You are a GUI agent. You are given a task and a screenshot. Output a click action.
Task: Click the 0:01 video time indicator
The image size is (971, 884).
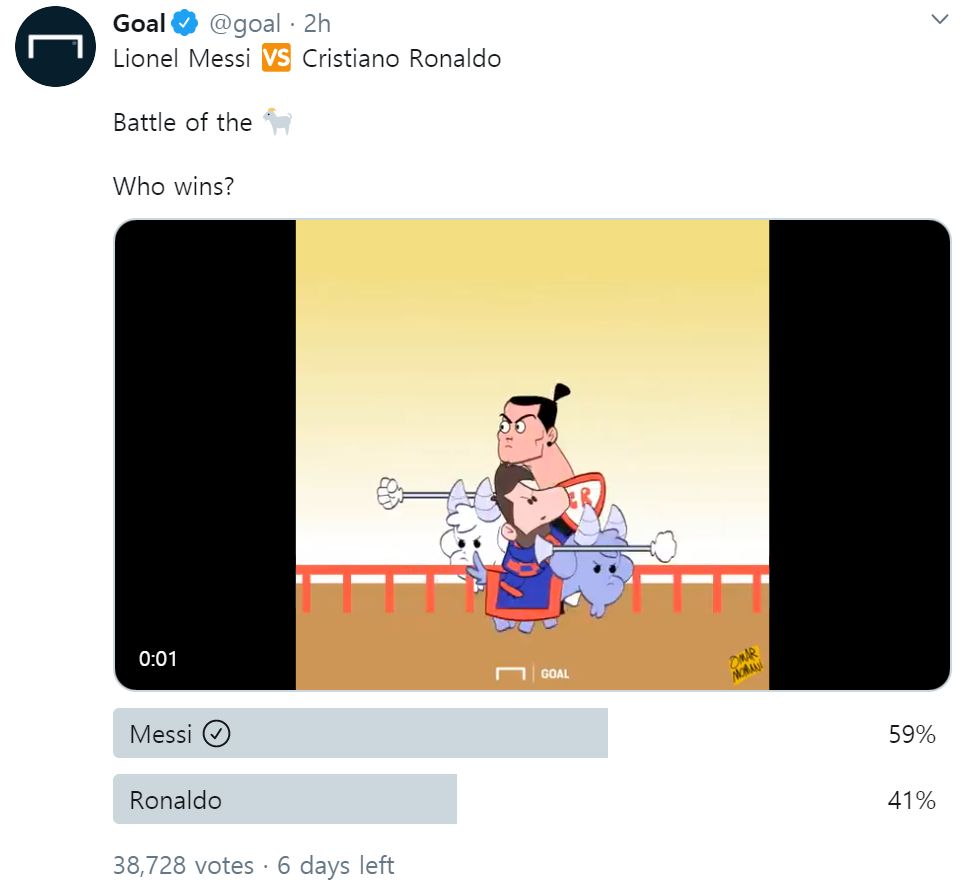(158, 659)
